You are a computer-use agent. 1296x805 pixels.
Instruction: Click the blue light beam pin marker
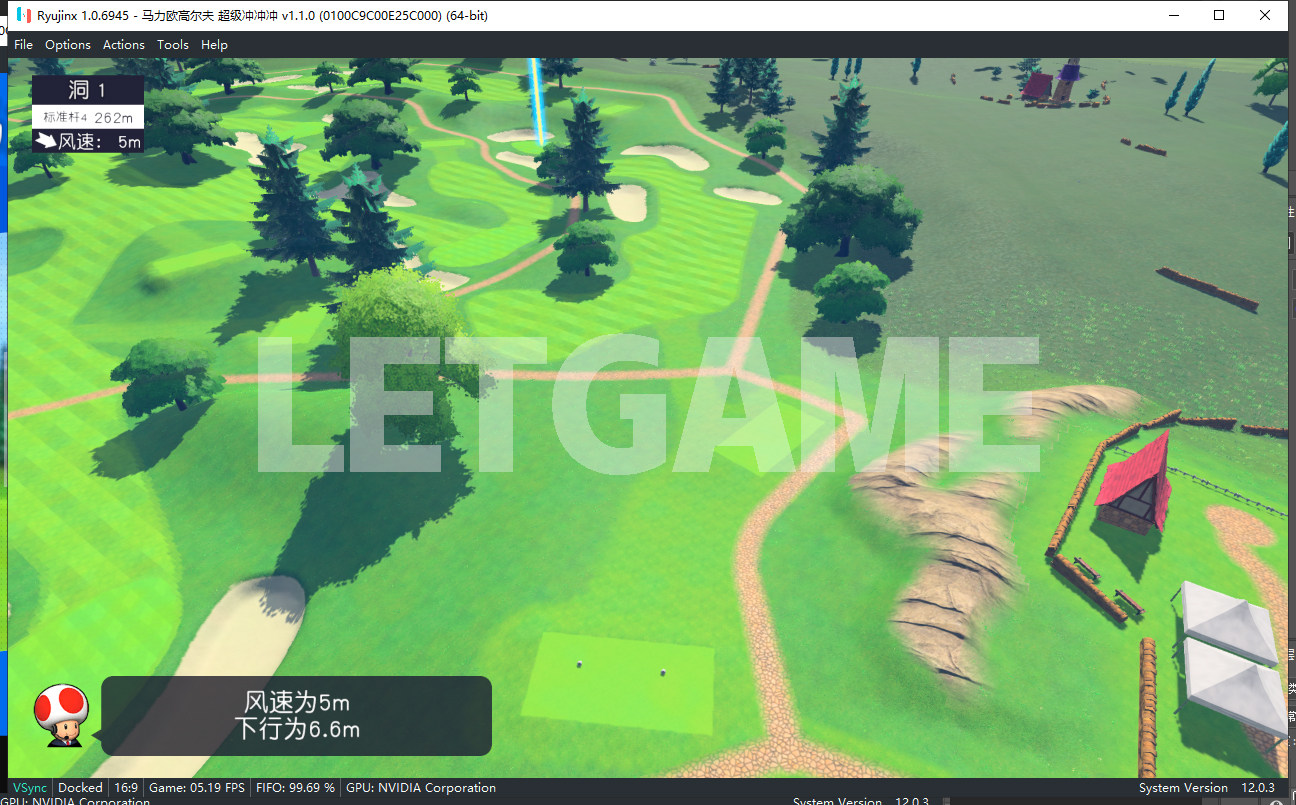click(x=538, y=100)
